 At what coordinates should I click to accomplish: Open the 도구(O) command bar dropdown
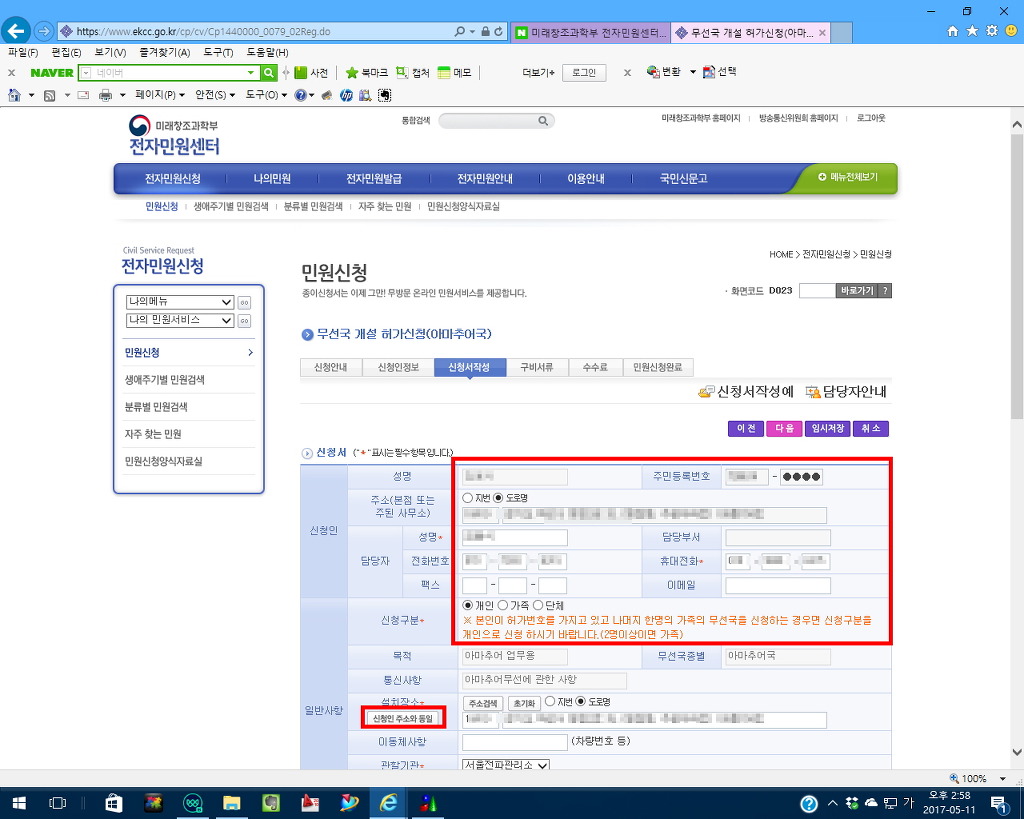(x=266, y=95)
